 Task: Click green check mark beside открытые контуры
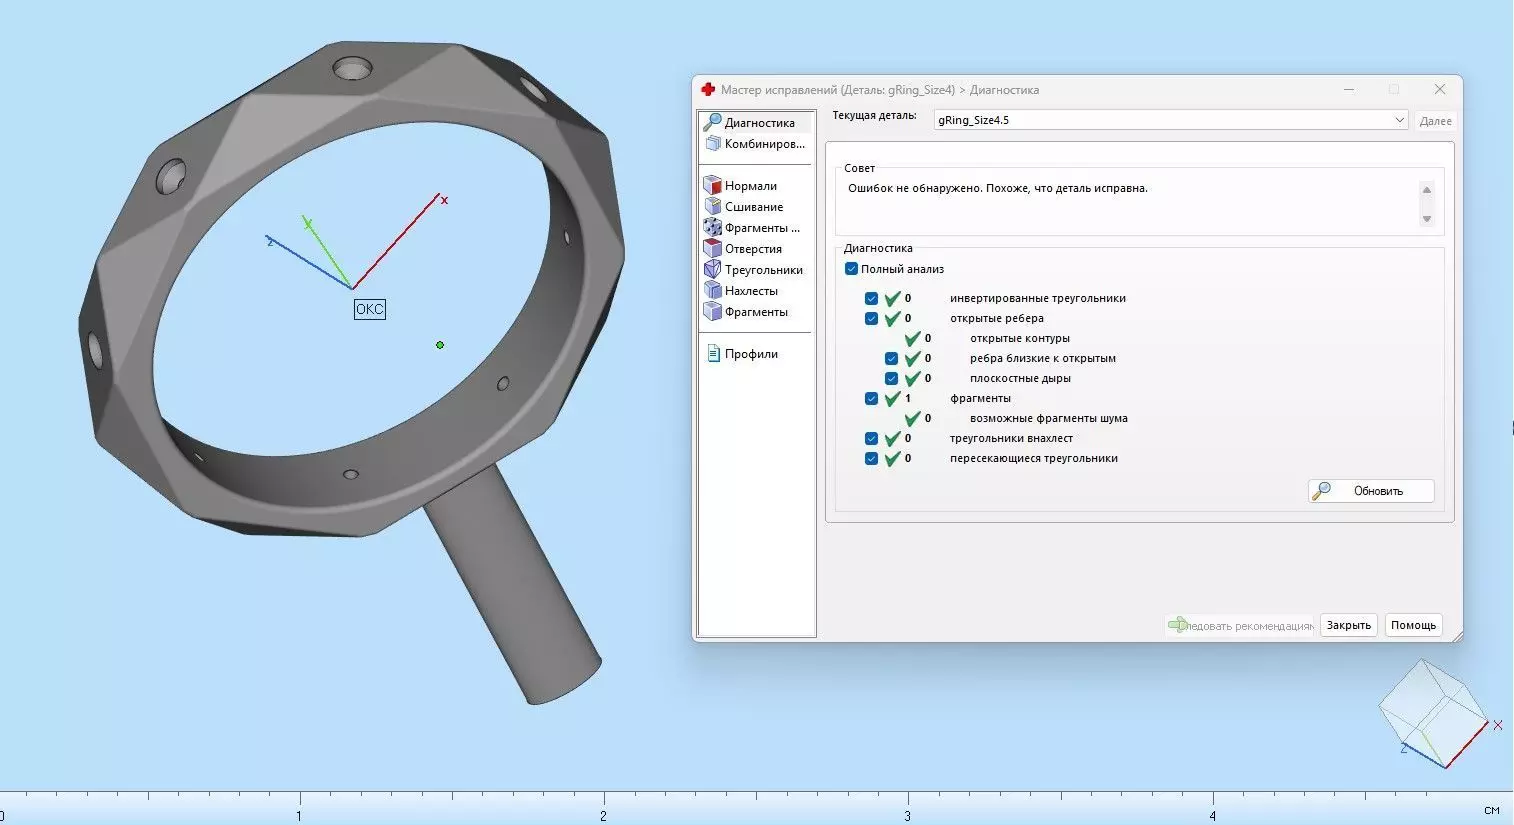click(x=913, y=338)
